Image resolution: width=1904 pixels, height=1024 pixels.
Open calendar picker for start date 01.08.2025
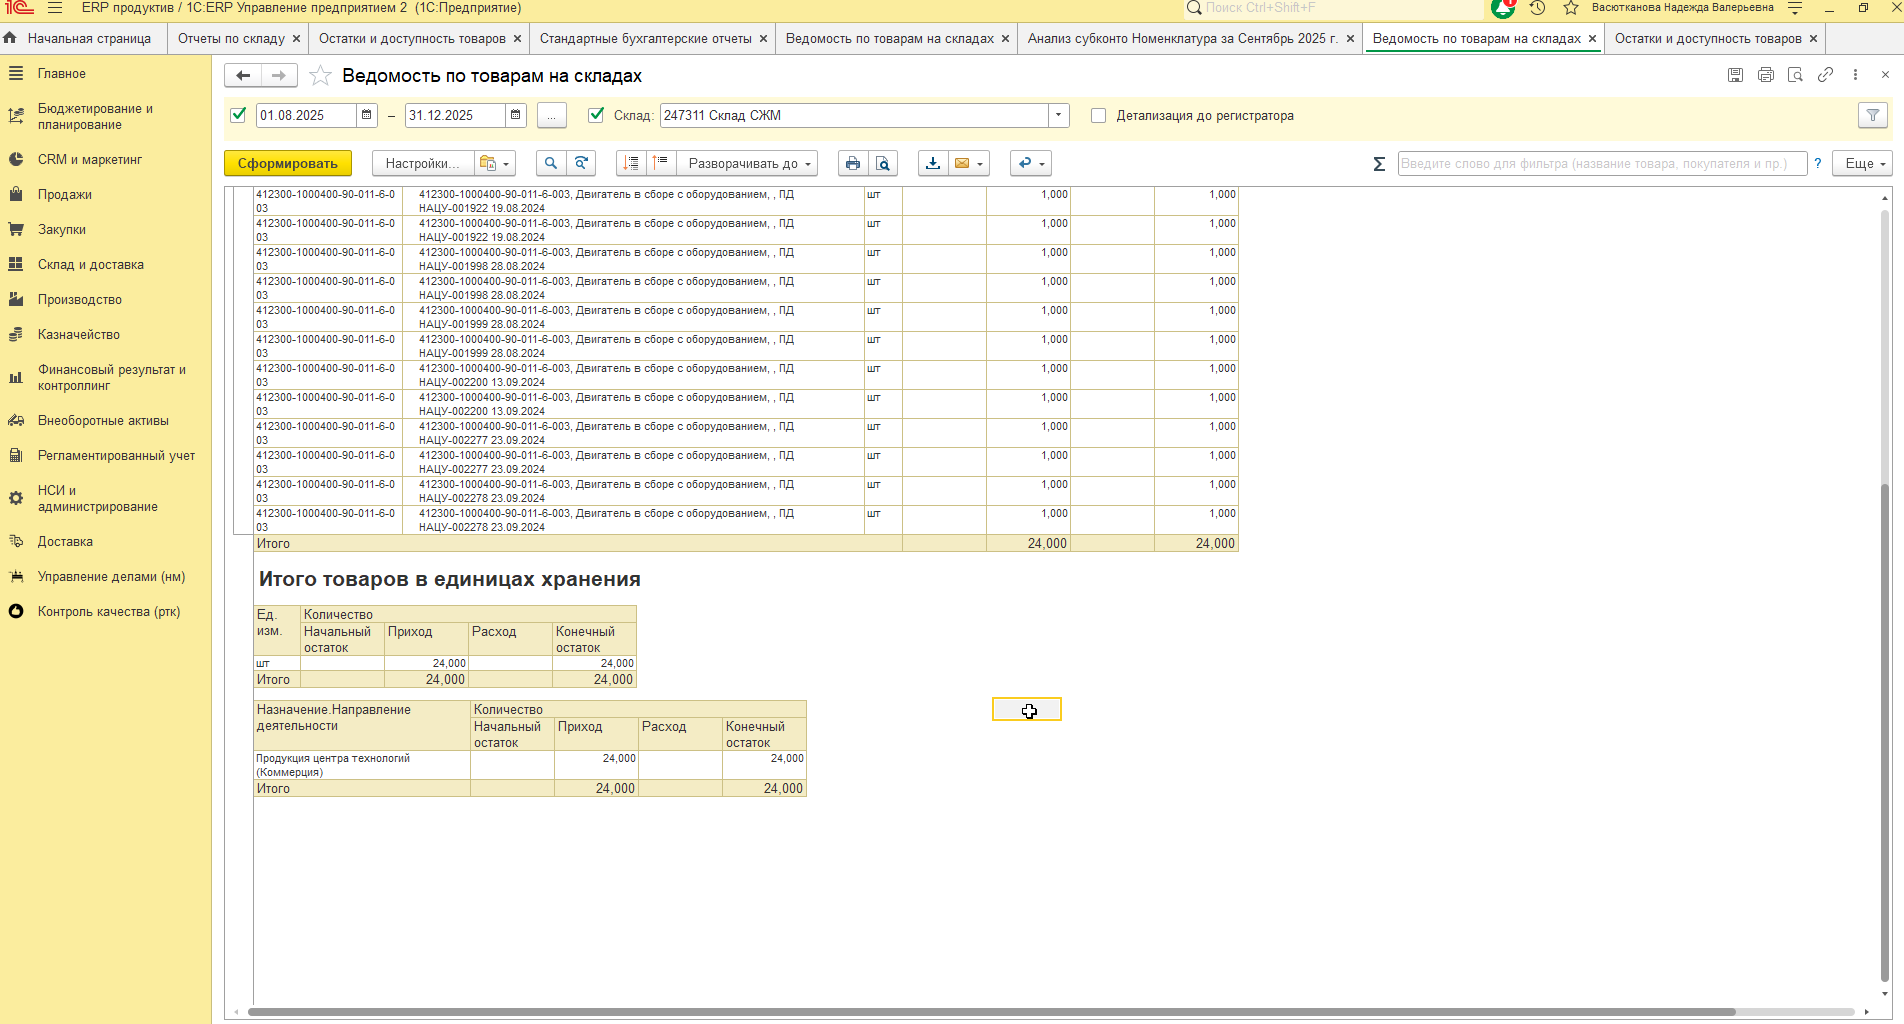[367, 116]
